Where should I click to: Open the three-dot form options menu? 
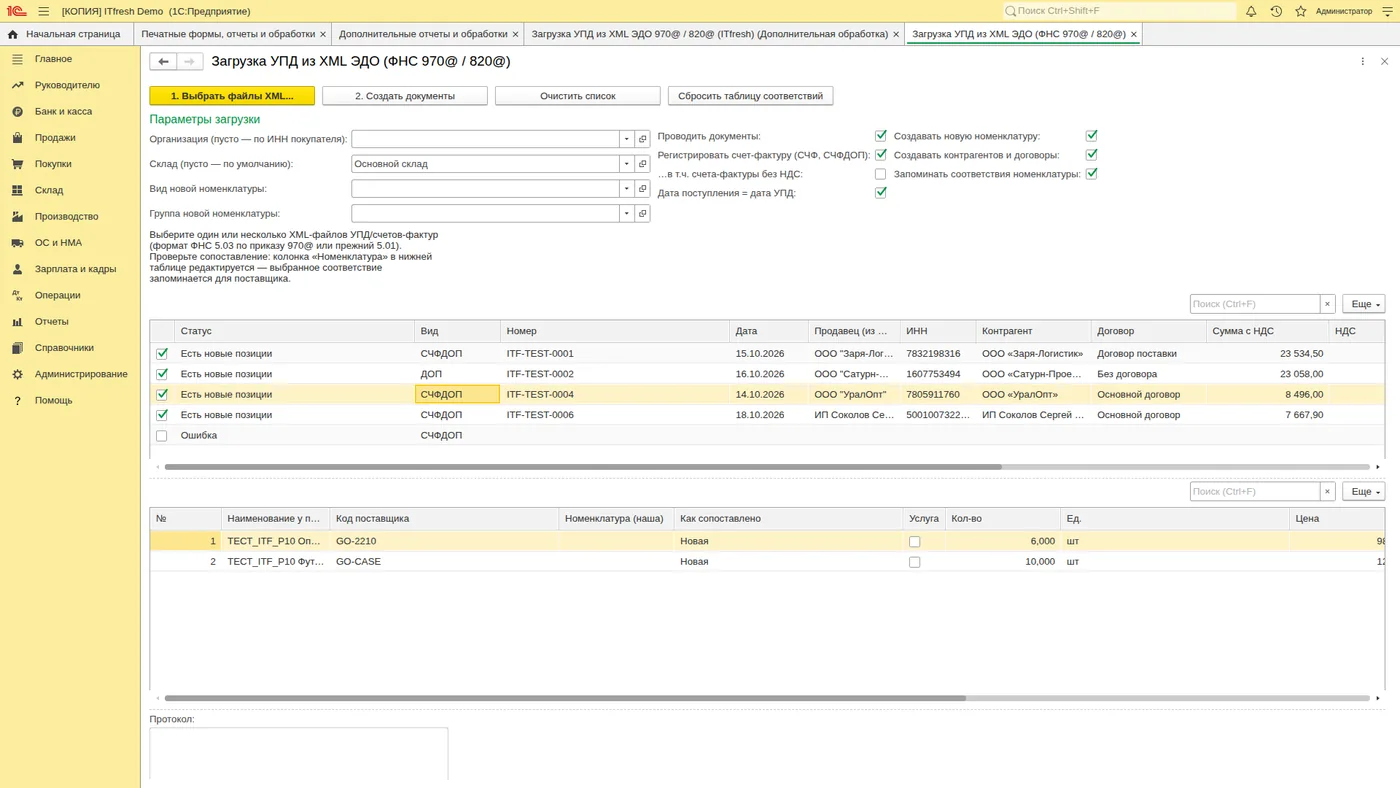(x=1362, y=62)
